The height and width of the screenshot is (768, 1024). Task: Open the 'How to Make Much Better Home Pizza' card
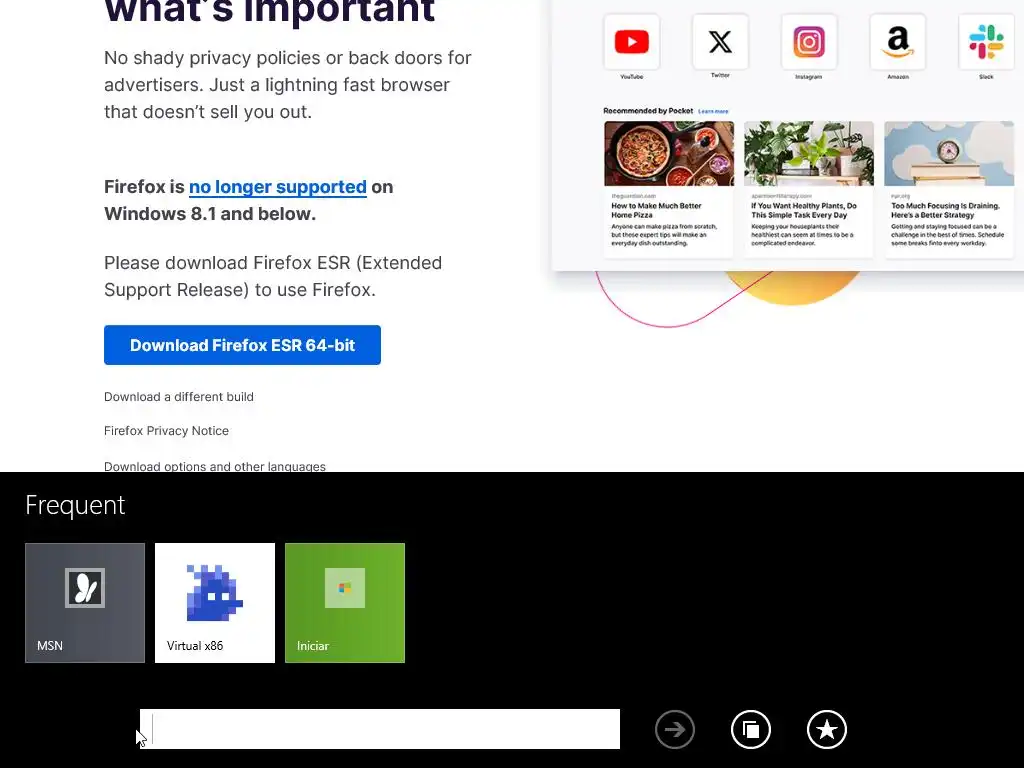[669, 189]
